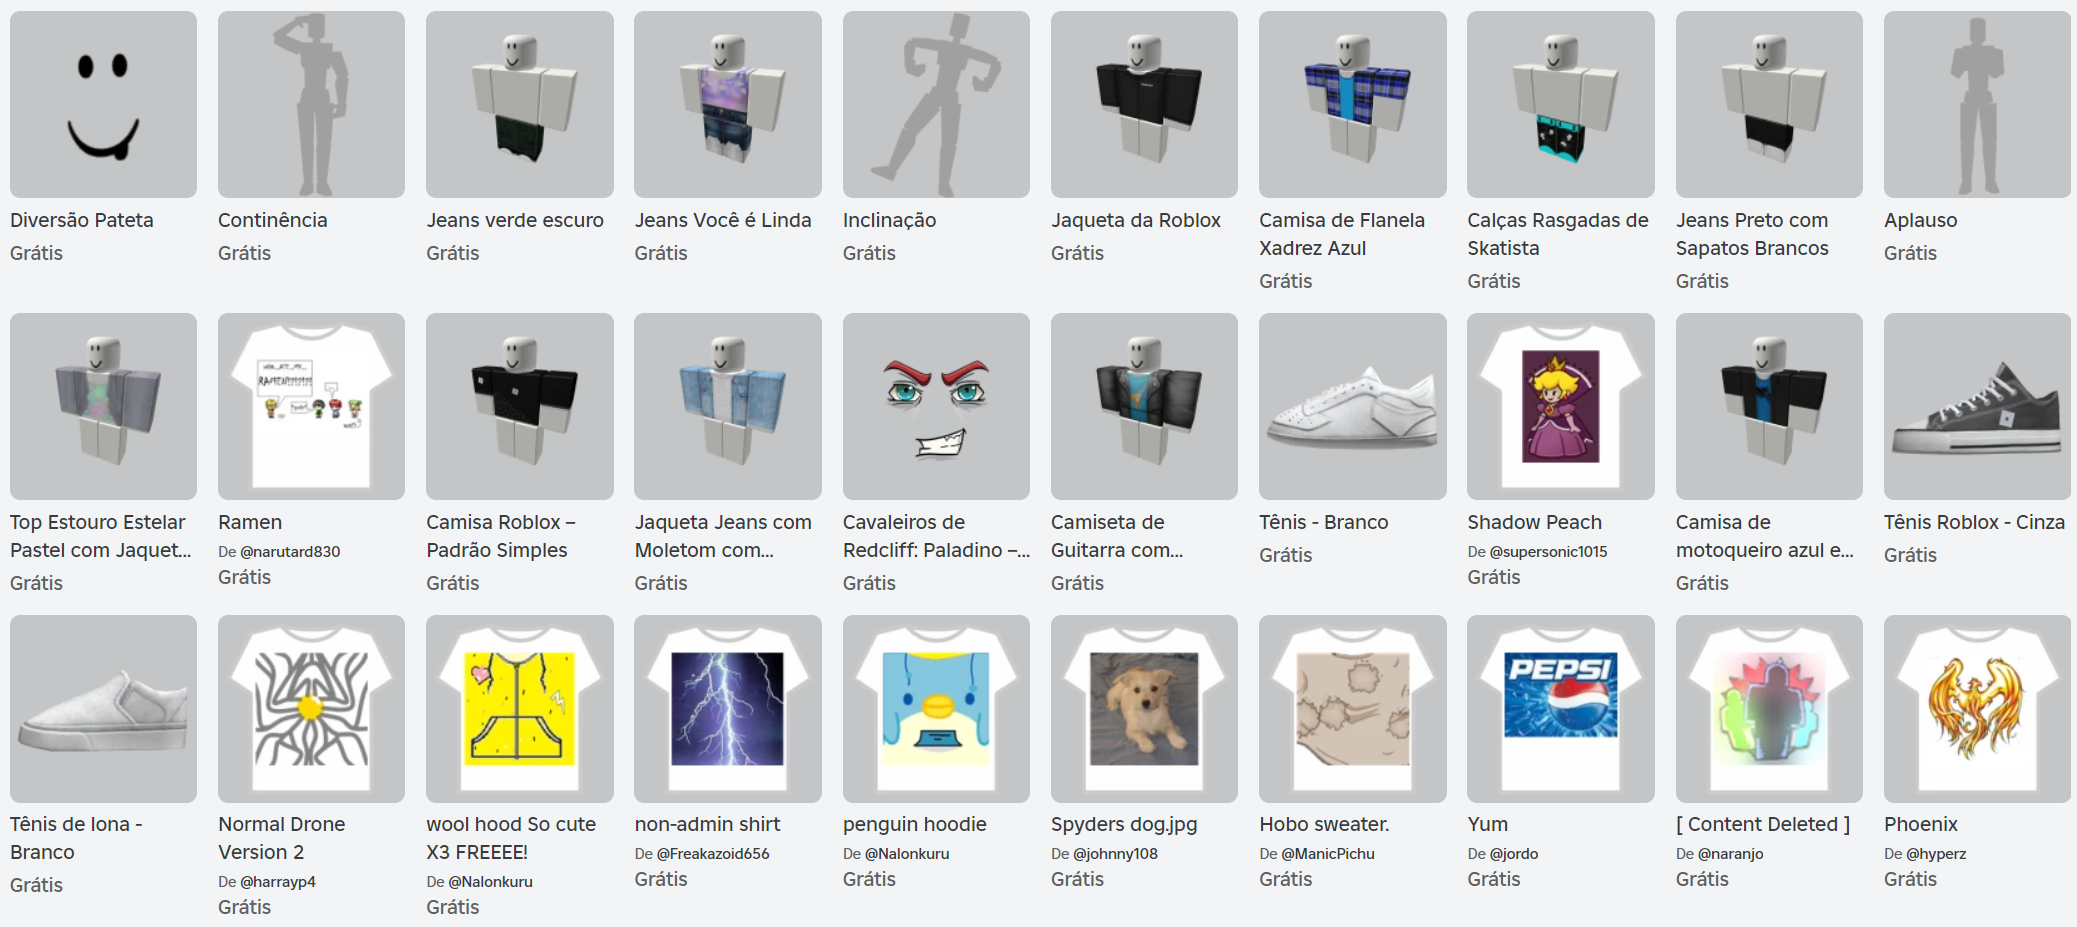Click the non-admin shirt lightning thumbnail
Viewport: 2077px width, 927px height.
coord(727,708)
